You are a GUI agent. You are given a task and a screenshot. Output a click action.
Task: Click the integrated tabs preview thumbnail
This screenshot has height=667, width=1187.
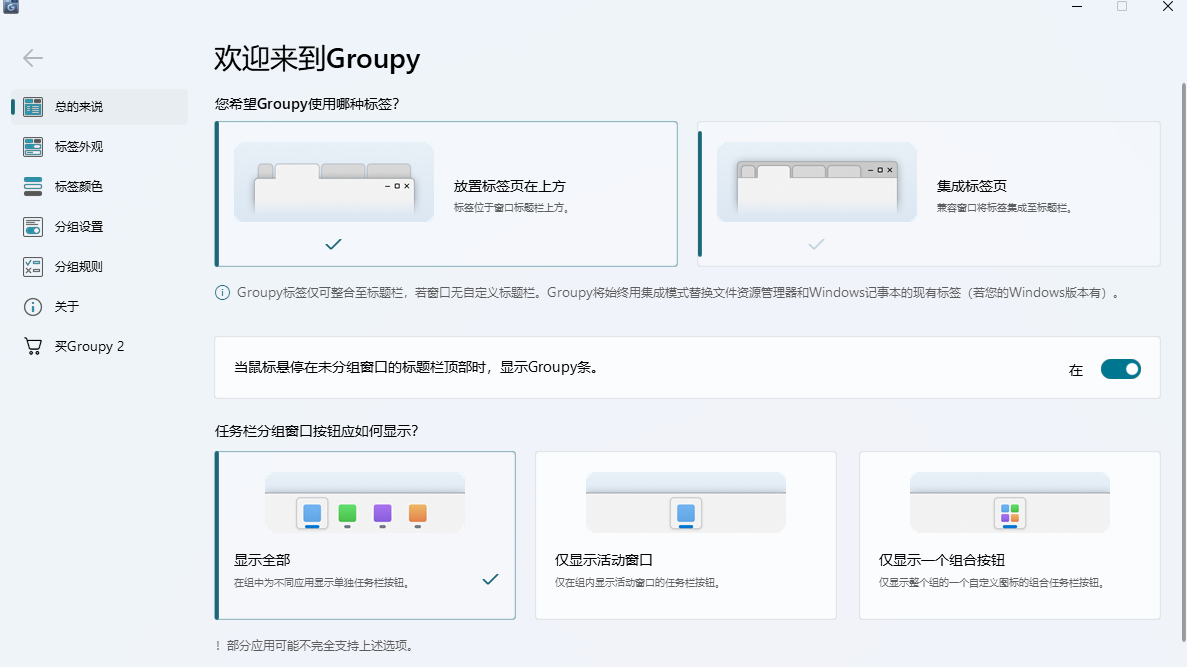(816, 182)
